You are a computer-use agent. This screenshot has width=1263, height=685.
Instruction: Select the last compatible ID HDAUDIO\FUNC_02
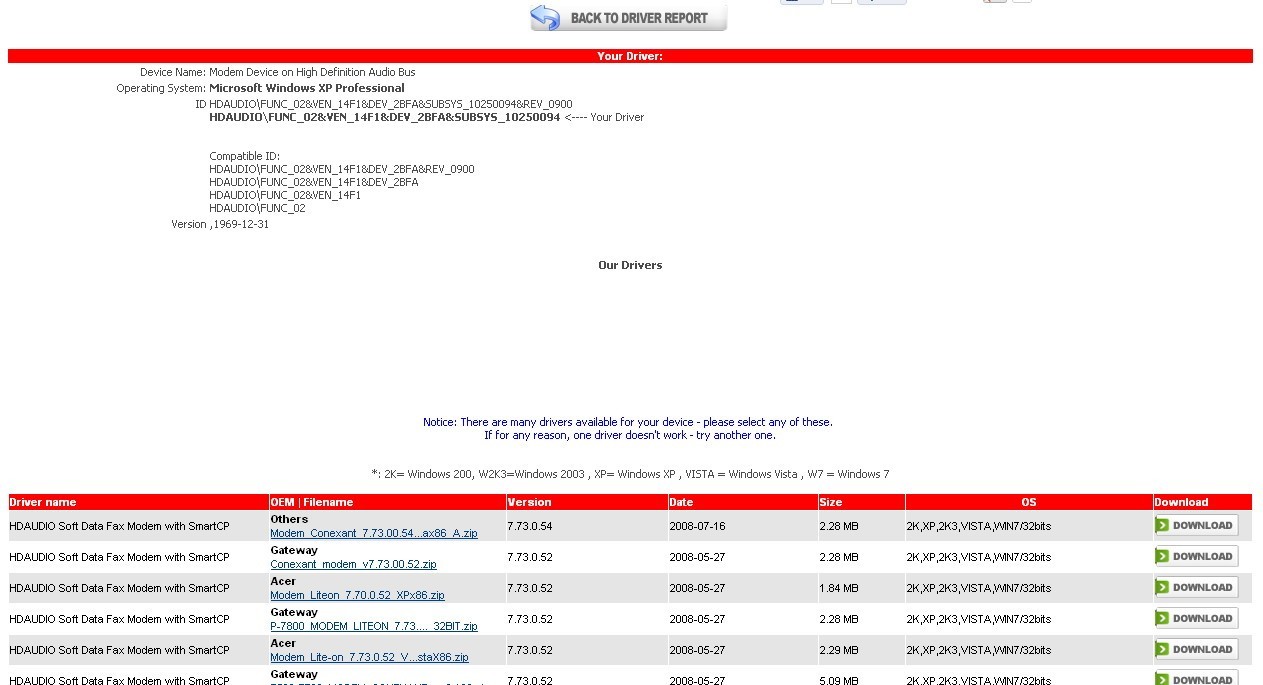[257, 208]
